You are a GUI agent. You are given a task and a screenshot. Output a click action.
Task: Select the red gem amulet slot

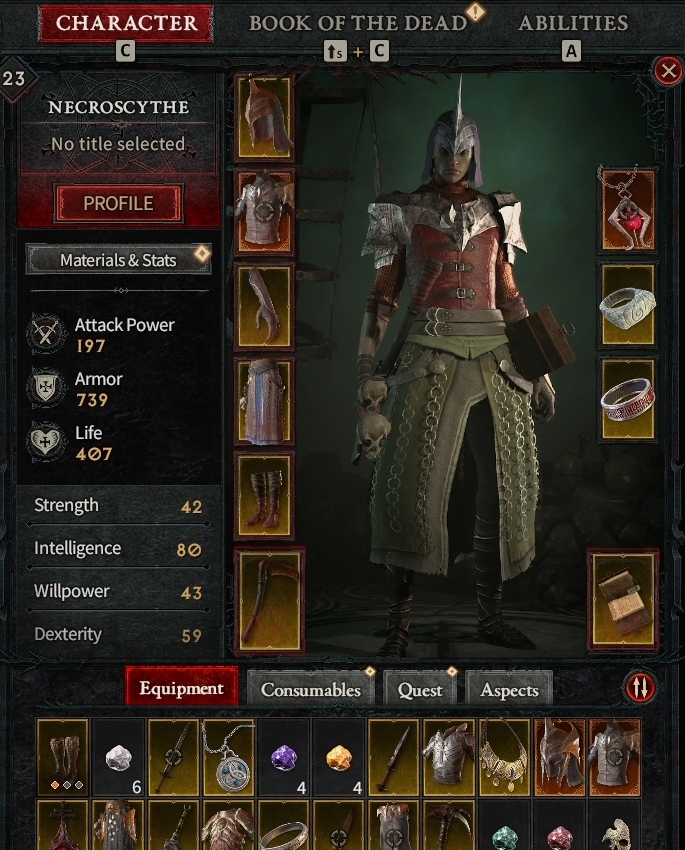628,210
